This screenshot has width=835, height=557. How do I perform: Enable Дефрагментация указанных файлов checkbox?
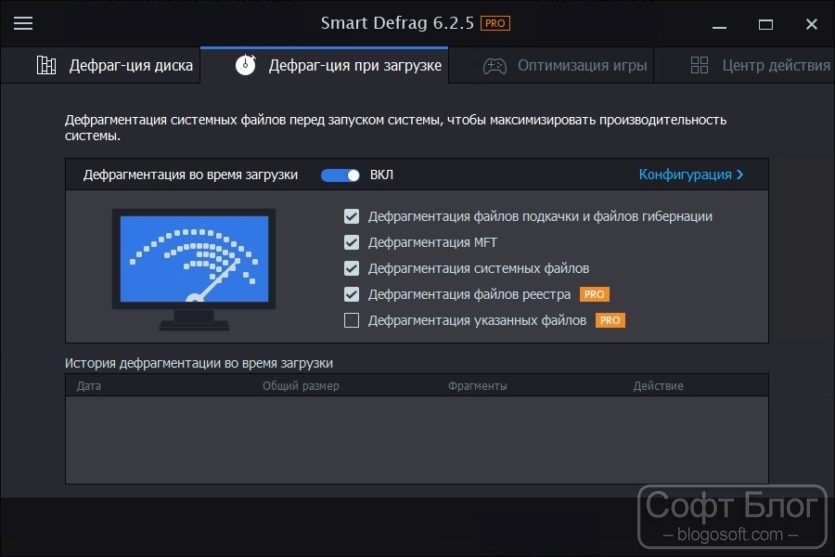(351, 321)
